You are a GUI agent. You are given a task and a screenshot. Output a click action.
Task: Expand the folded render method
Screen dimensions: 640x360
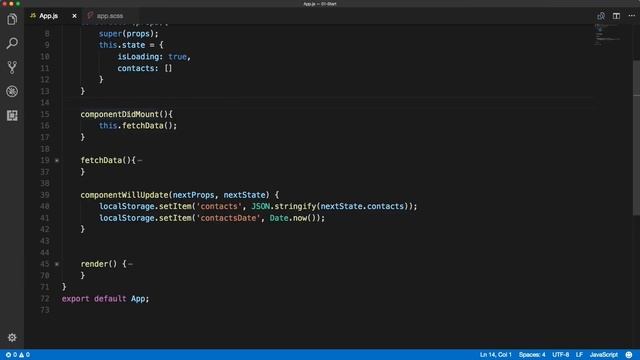click(x=57, y=264)
